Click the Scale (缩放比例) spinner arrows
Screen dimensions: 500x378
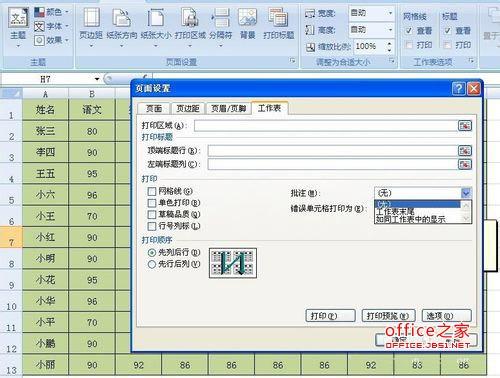[389, 46]
